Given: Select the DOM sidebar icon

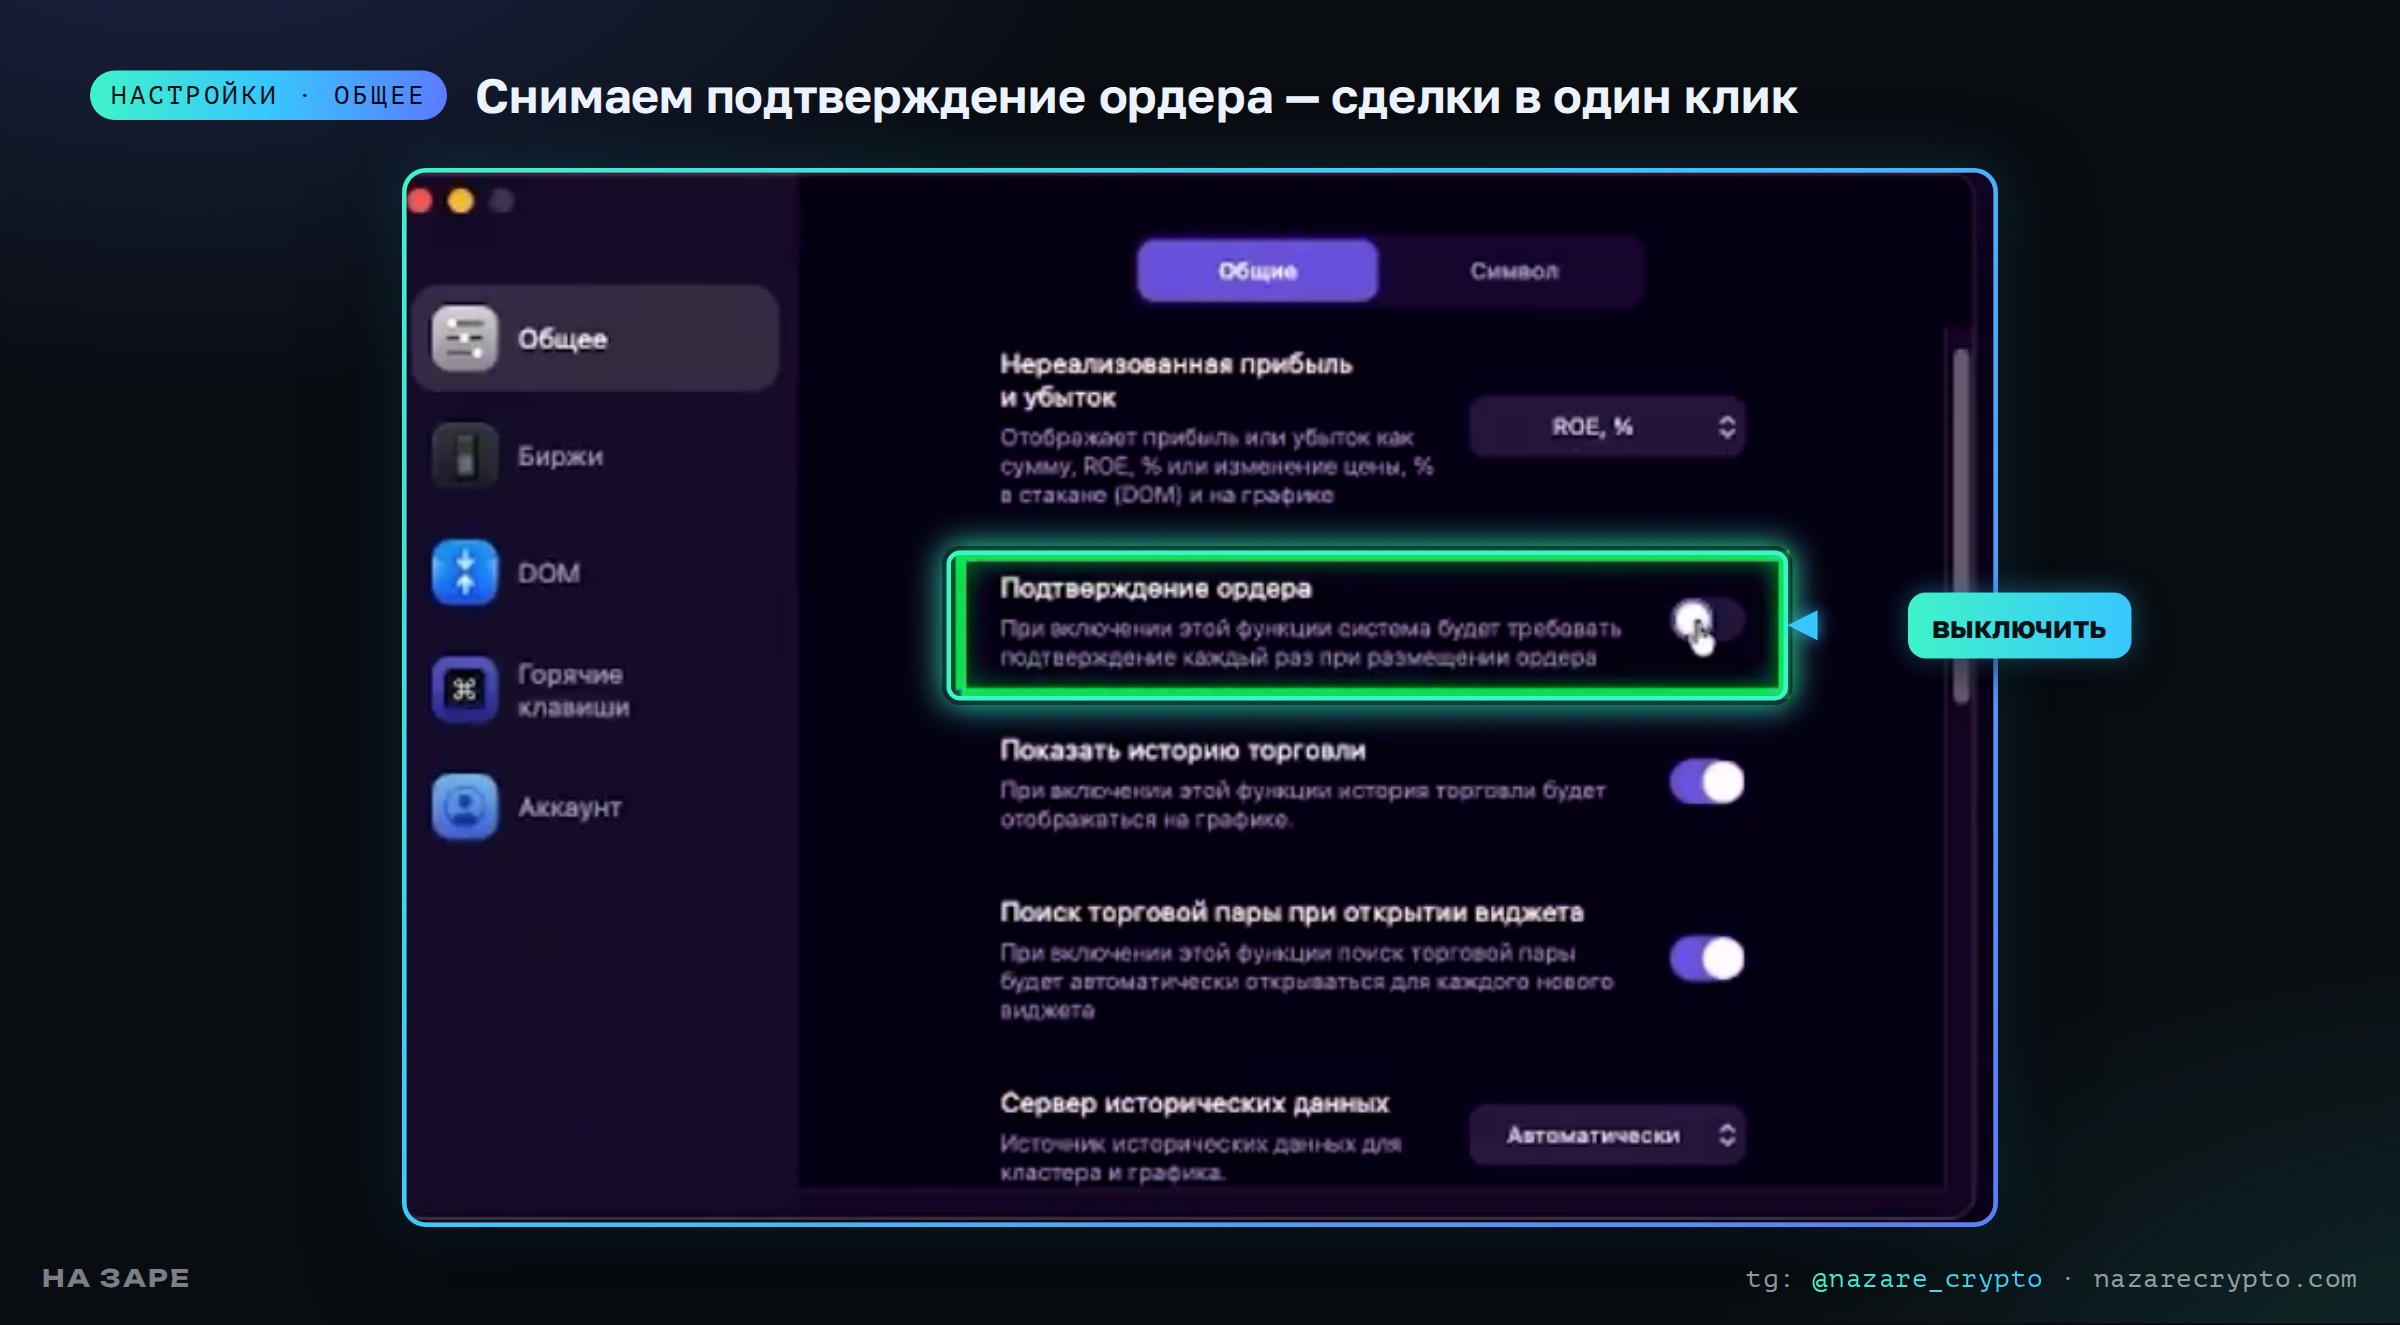Looking at the screenshot, I should 464,572.
